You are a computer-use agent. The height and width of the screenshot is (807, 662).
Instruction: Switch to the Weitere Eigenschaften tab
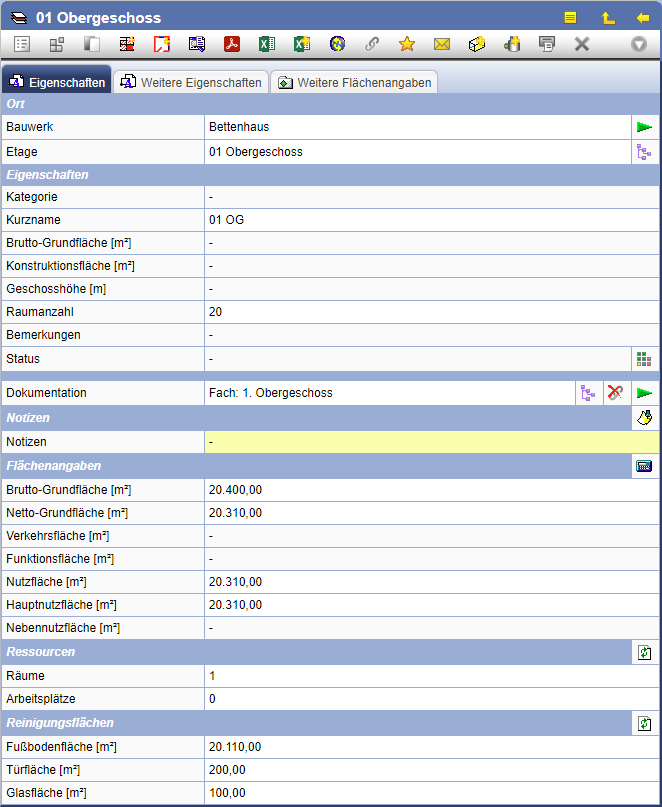click(x=190, y=83)
